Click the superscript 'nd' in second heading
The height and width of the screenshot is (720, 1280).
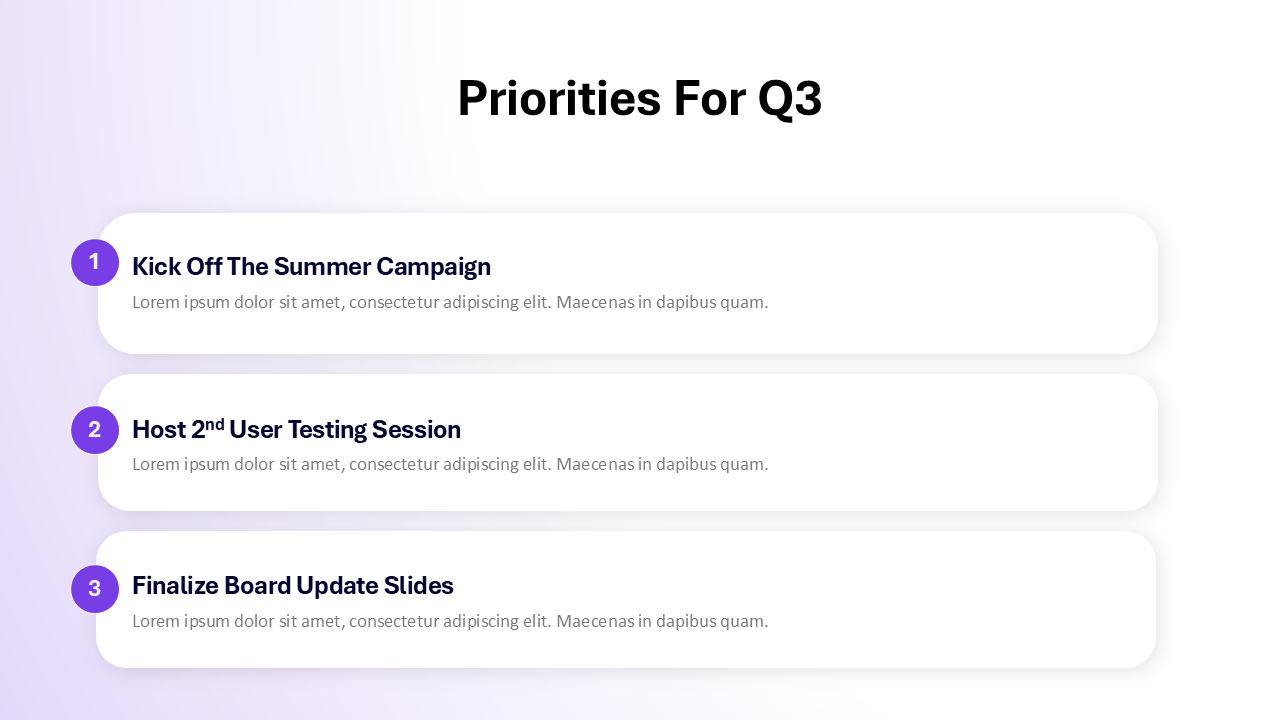pos(215,424)
